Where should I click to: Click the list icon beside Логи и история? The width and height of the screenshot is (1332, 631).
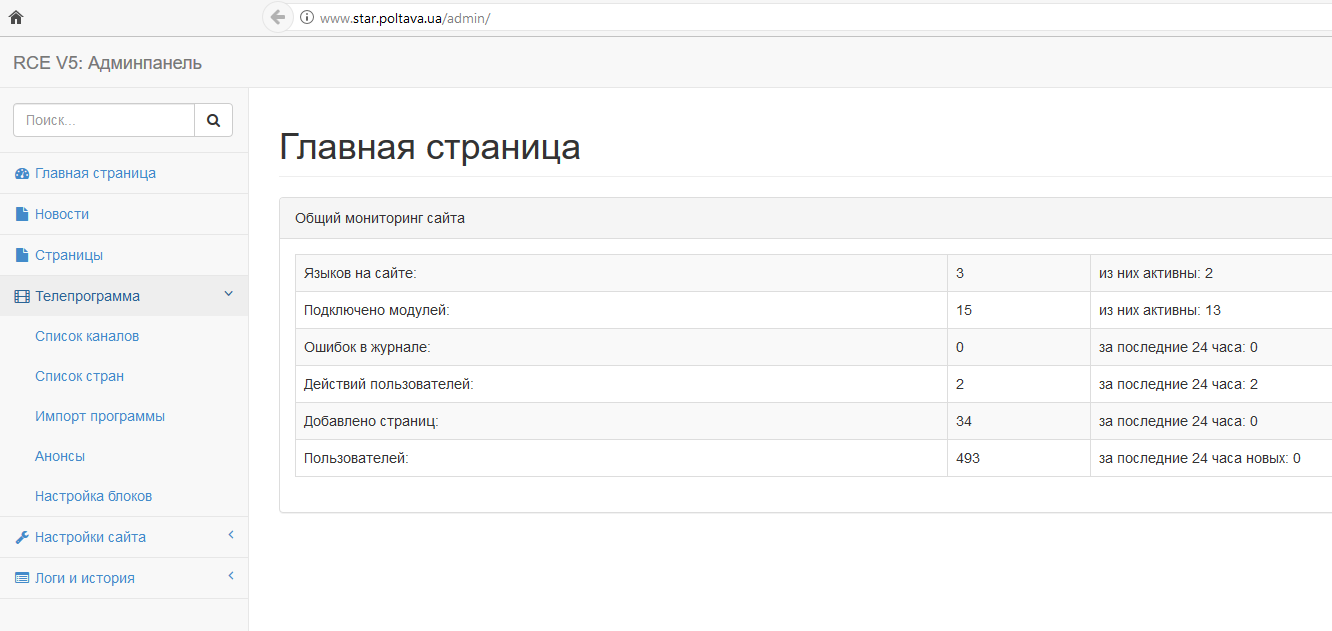22,578
